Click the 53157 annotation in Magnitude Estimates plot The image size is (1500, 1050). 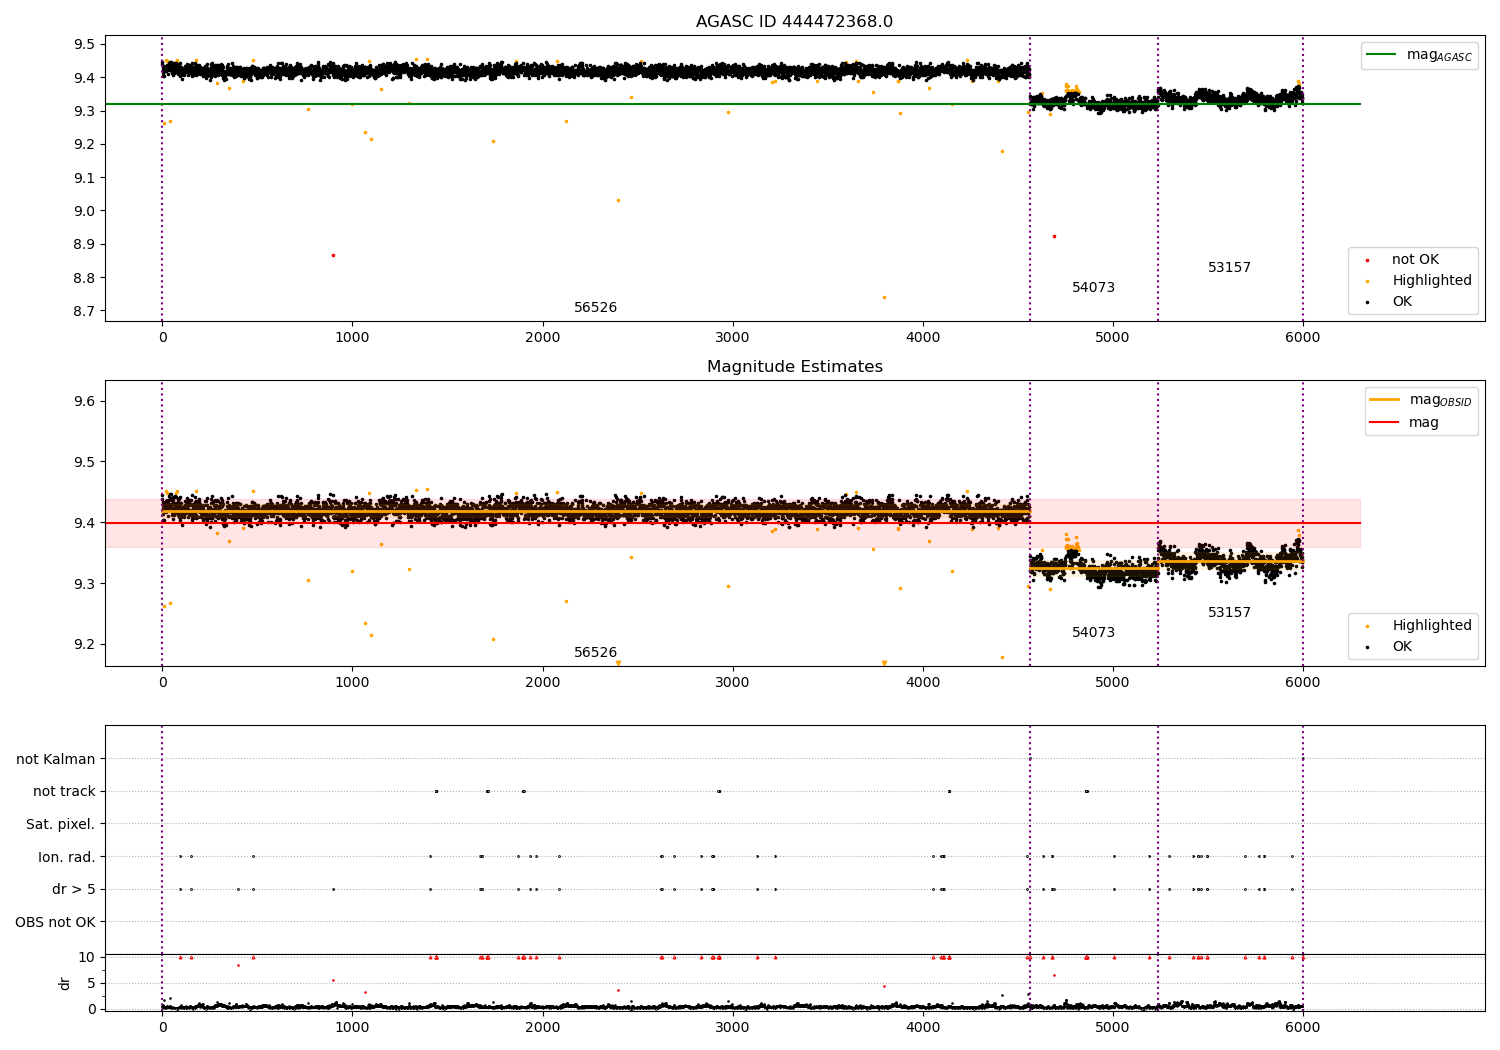click(x=1229, y=613)
